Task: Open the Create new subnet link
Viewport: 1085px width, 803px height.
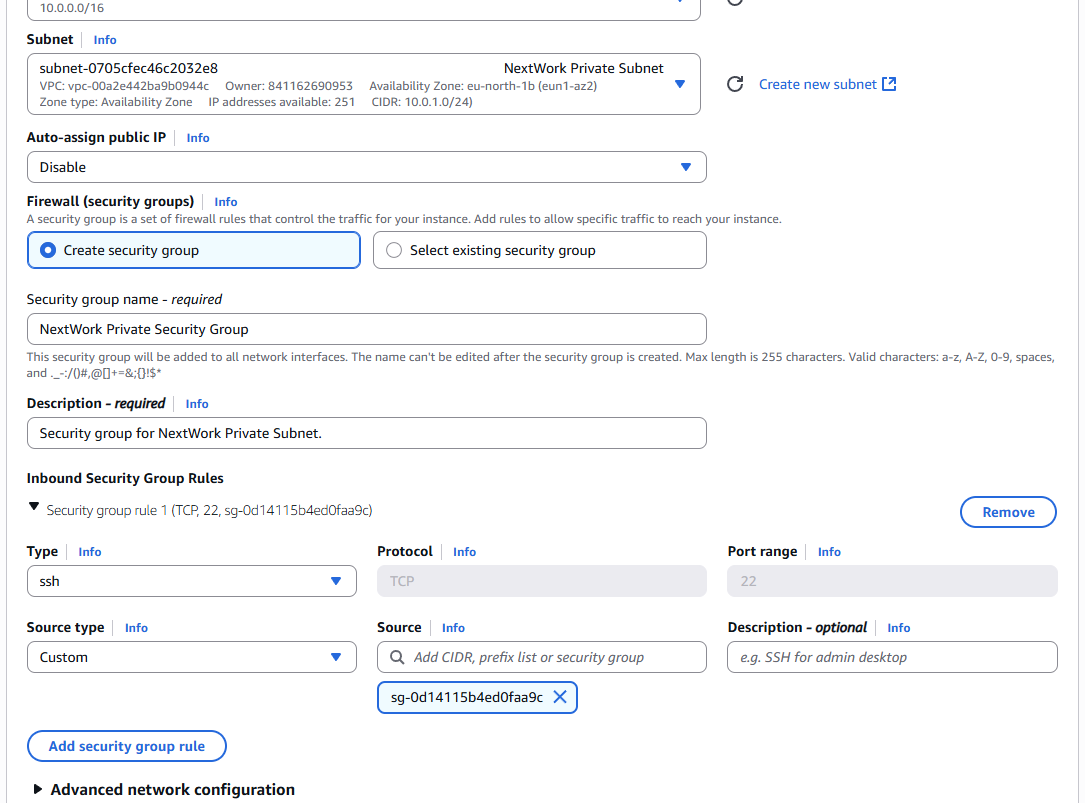Action: [827, 85]
